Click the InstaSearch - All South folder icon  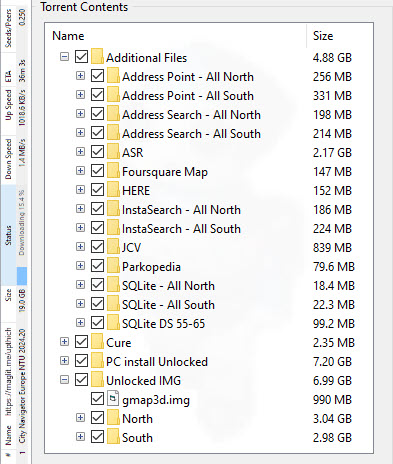tap(113, 228)
